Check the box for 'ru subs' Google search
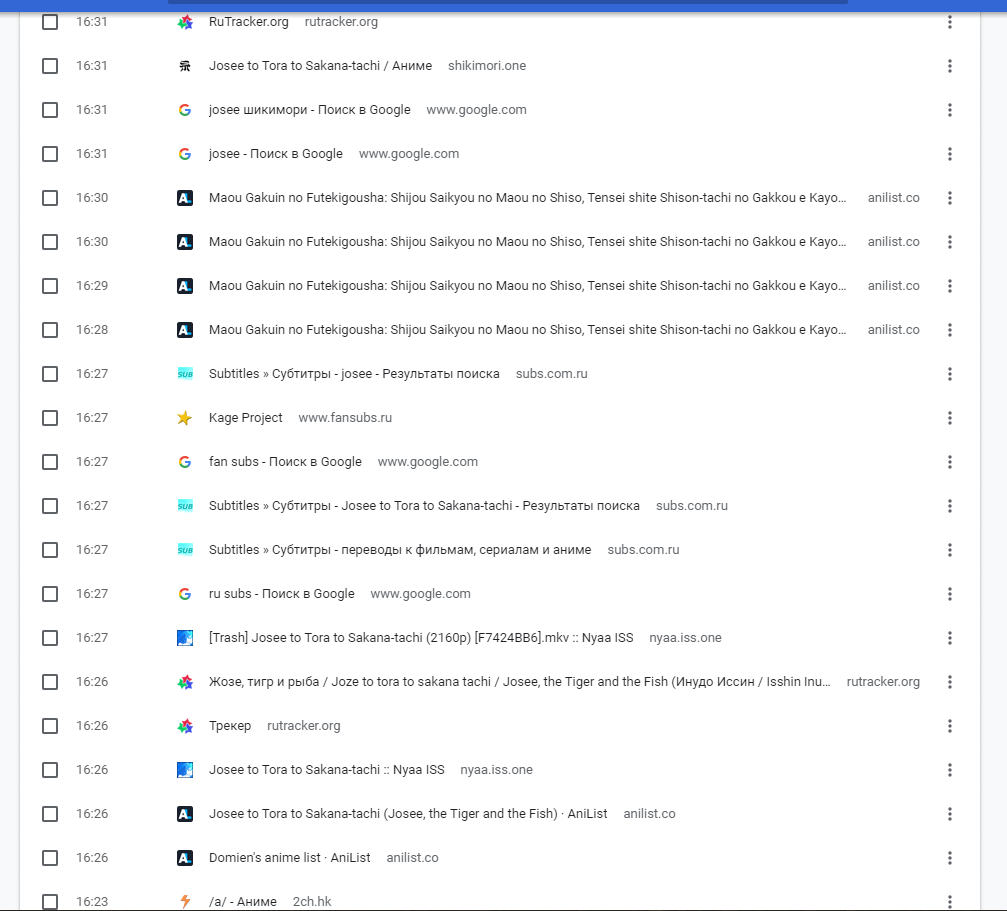This screenshot has height=911, width=1007. click(50, 594)
